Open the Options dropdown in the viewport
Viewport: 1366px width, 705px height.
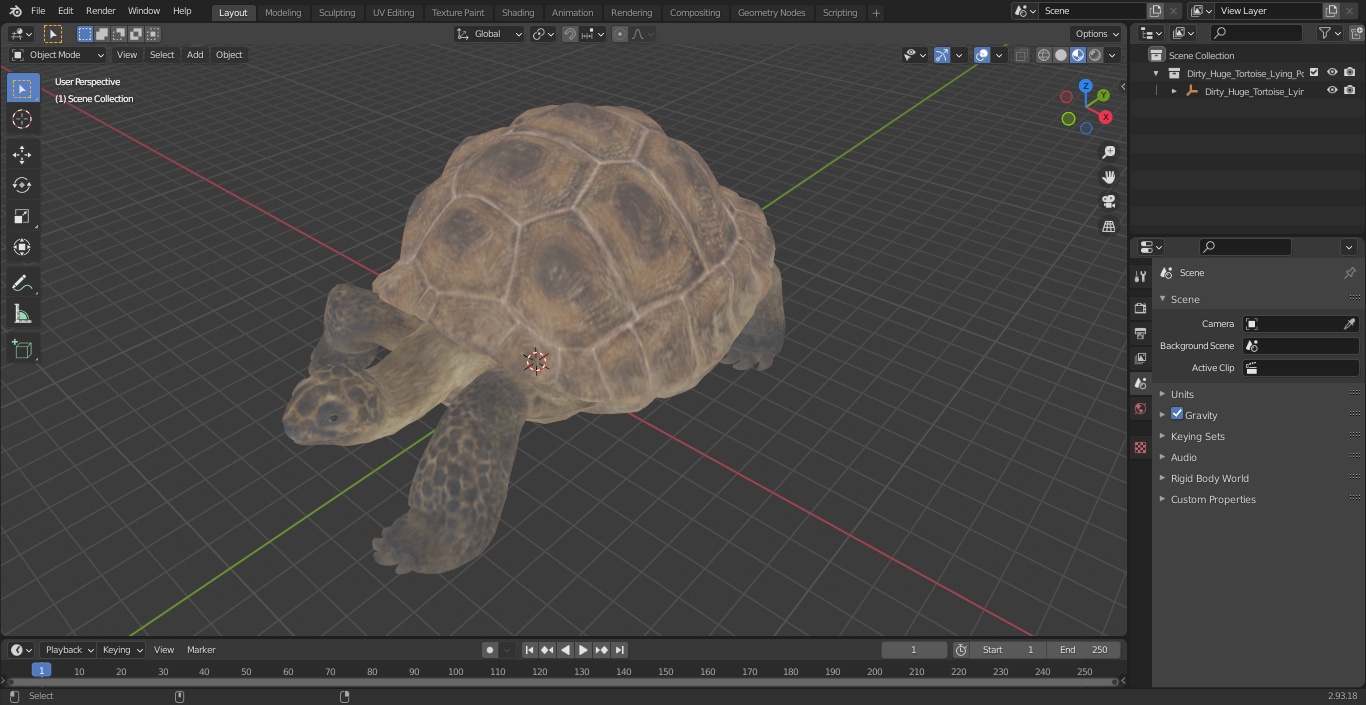click(1097, 34)
